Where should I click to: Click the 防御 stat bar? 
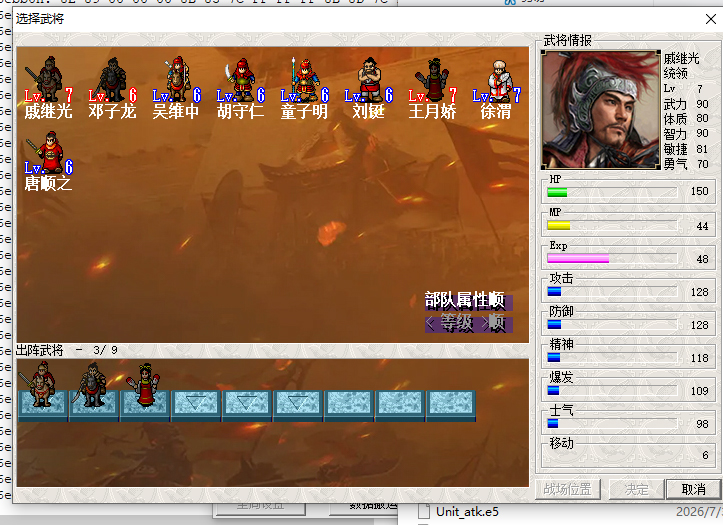[612, 324]
